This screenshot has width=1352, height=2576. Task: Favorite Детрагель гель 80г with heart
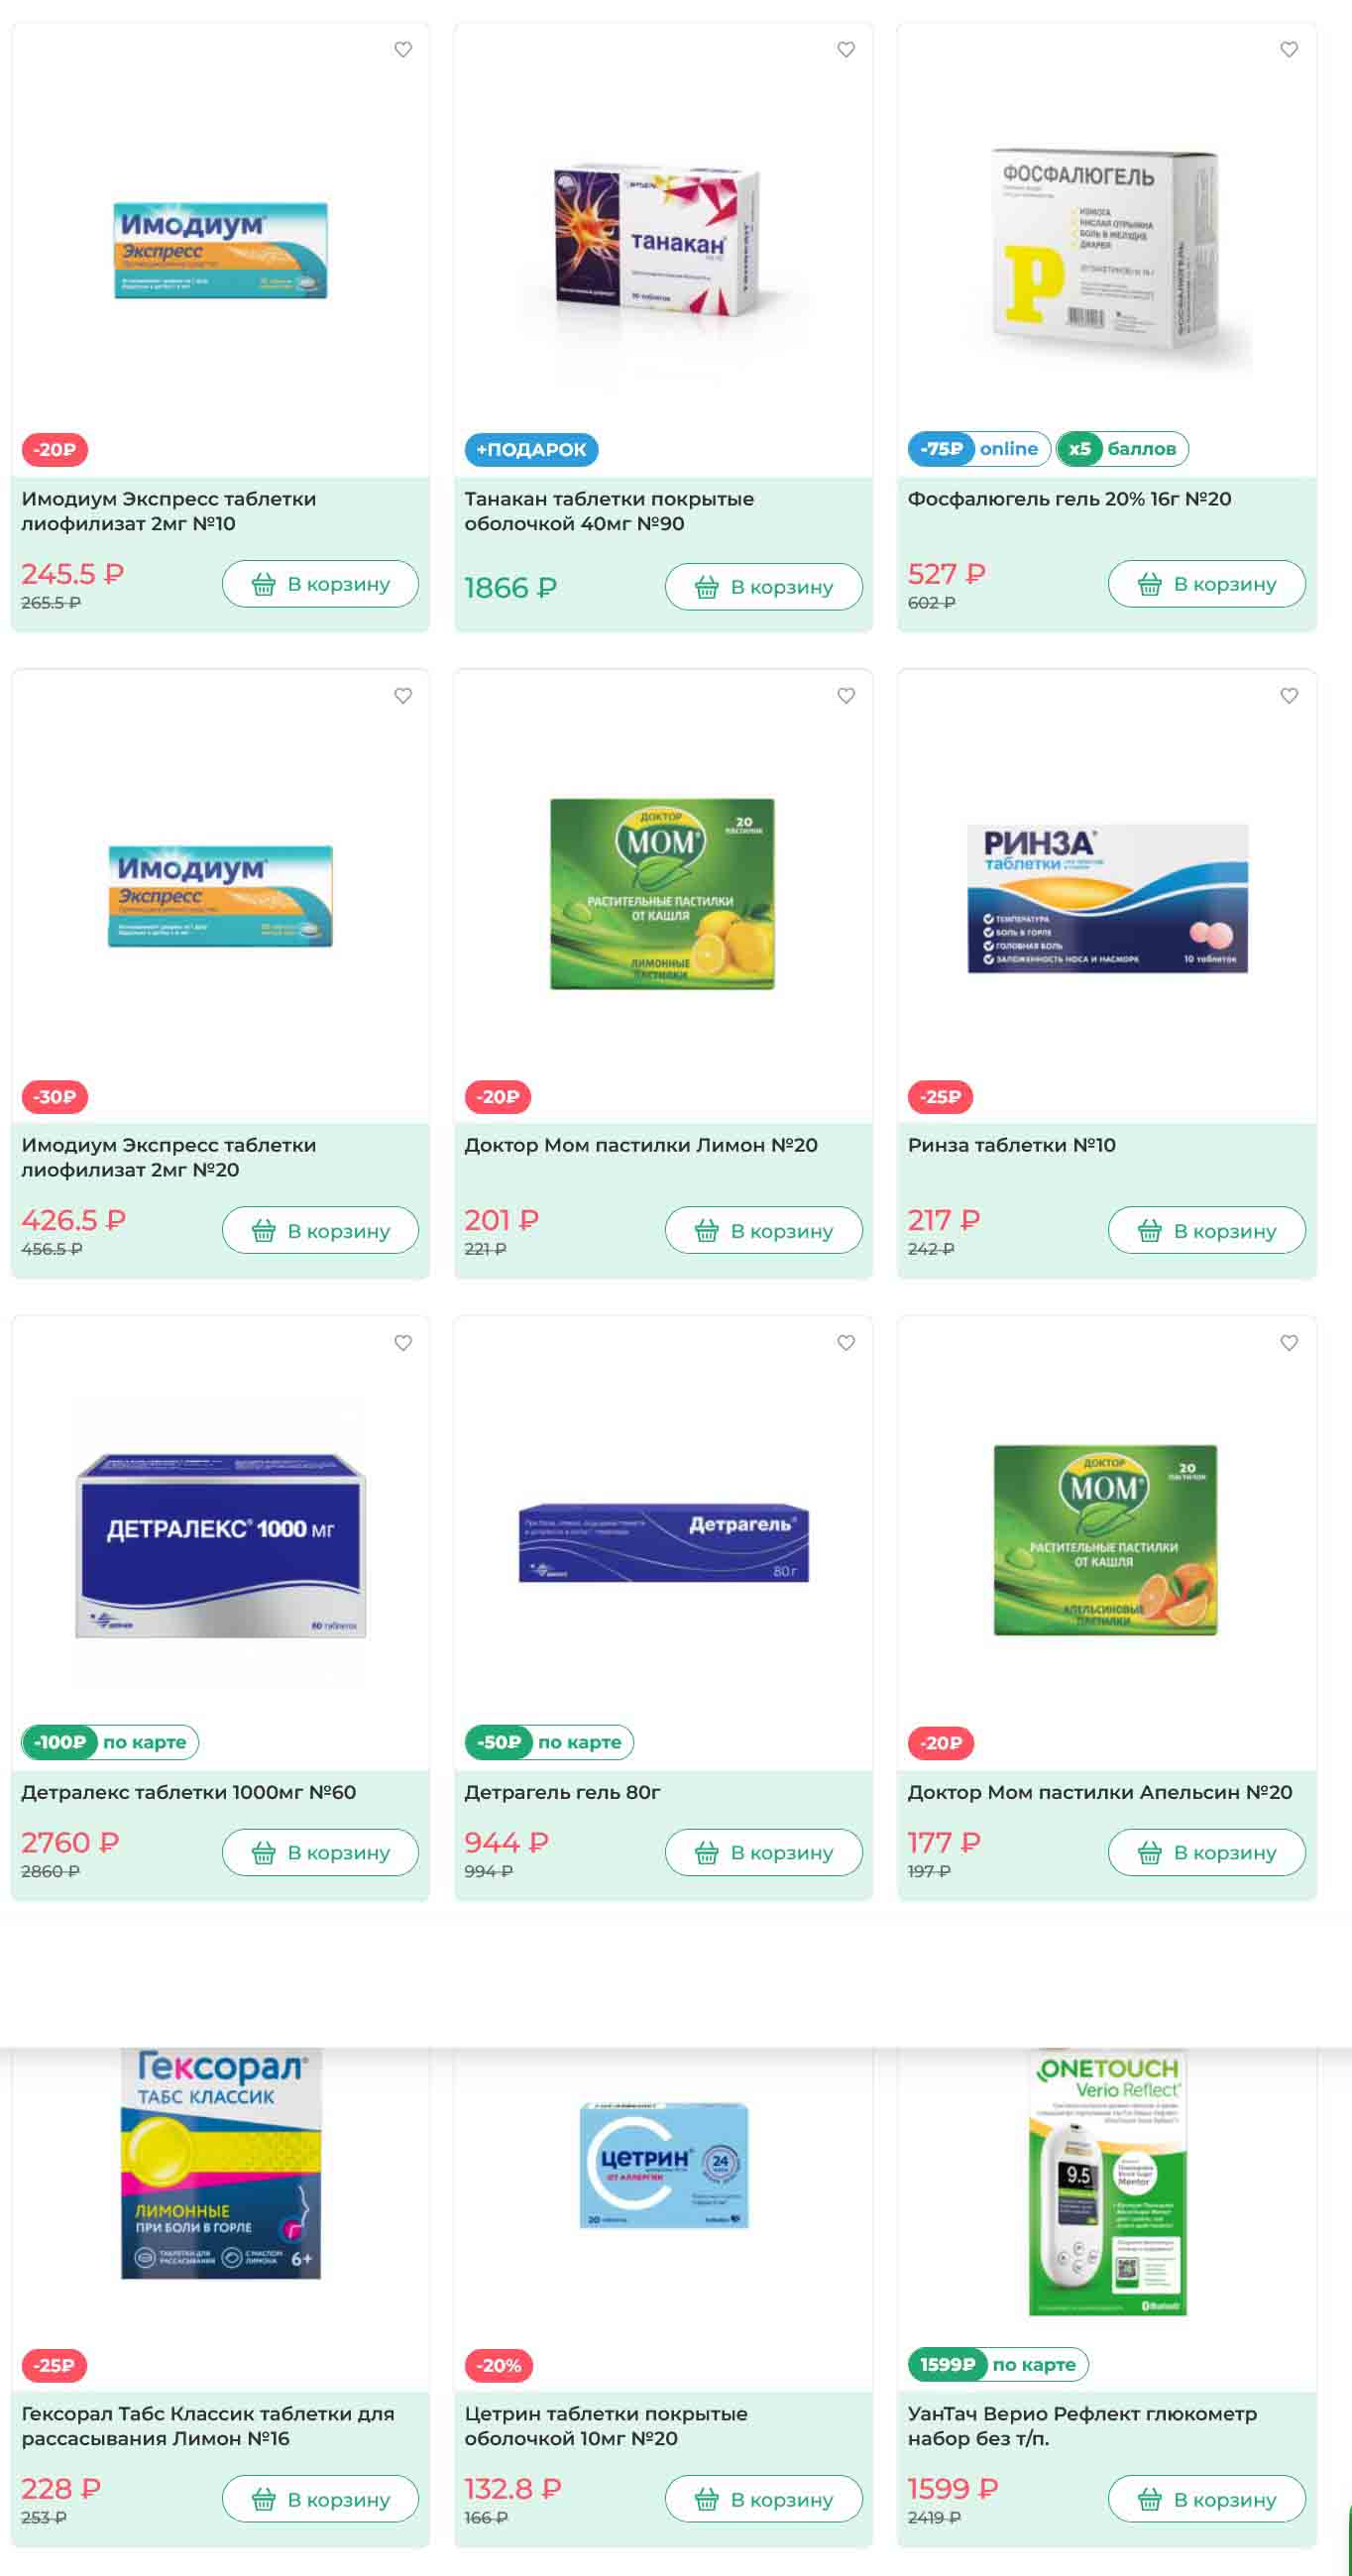[x=846, y=1342]
